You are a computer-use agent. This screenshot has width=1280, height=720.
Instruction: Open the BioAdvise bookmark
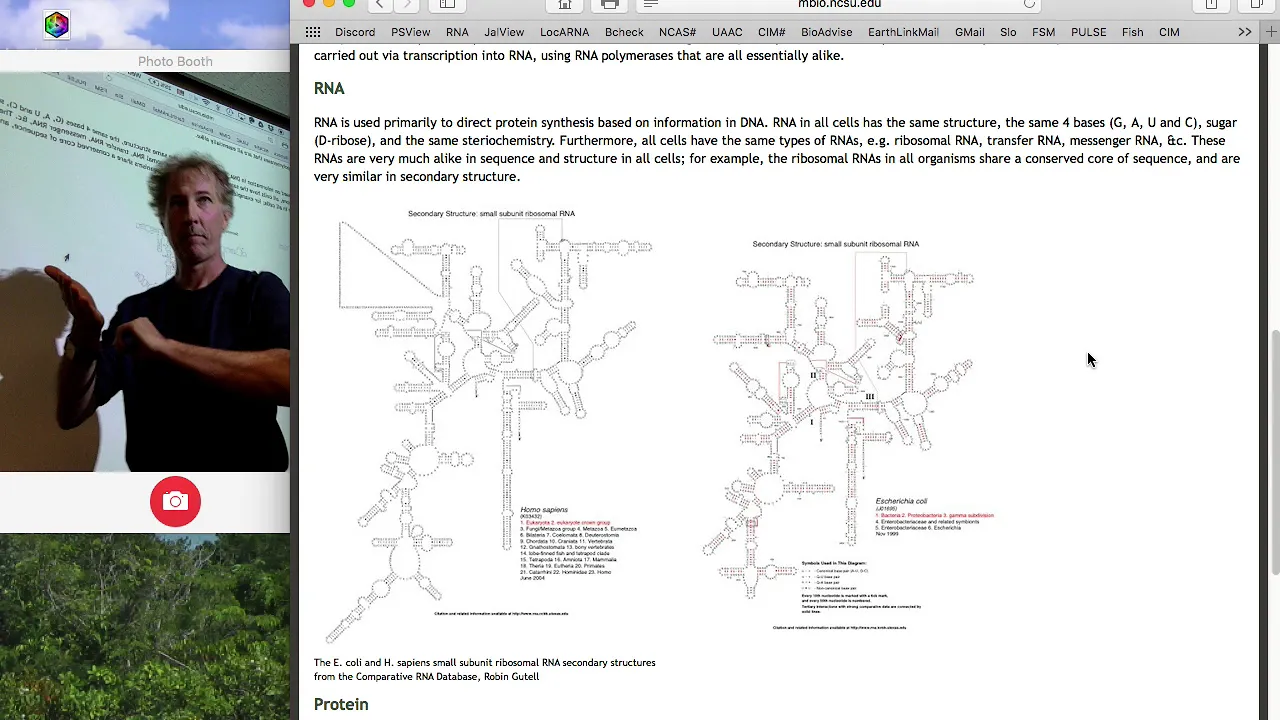pyautogui.click(x=827, y=32)
